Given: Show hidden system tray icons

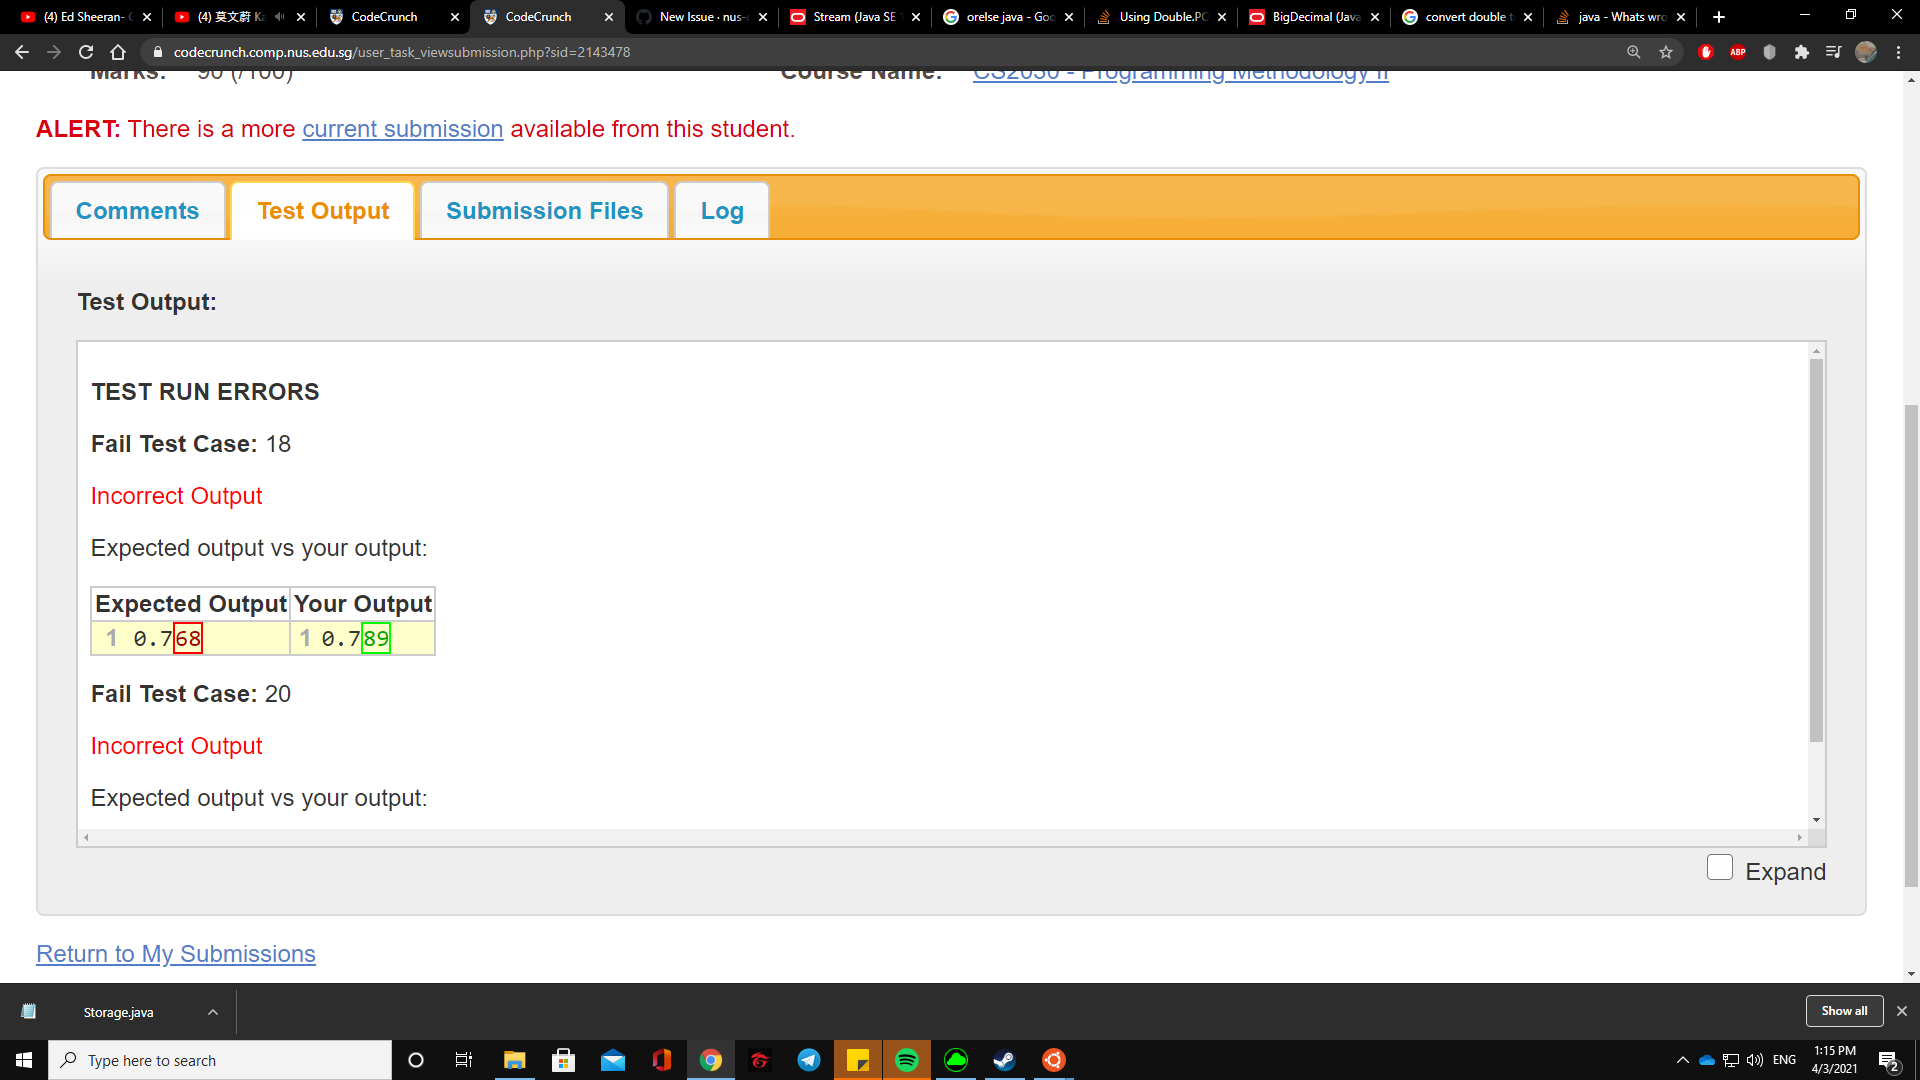Looking at the screenshot, I should click(1683, 1060).
